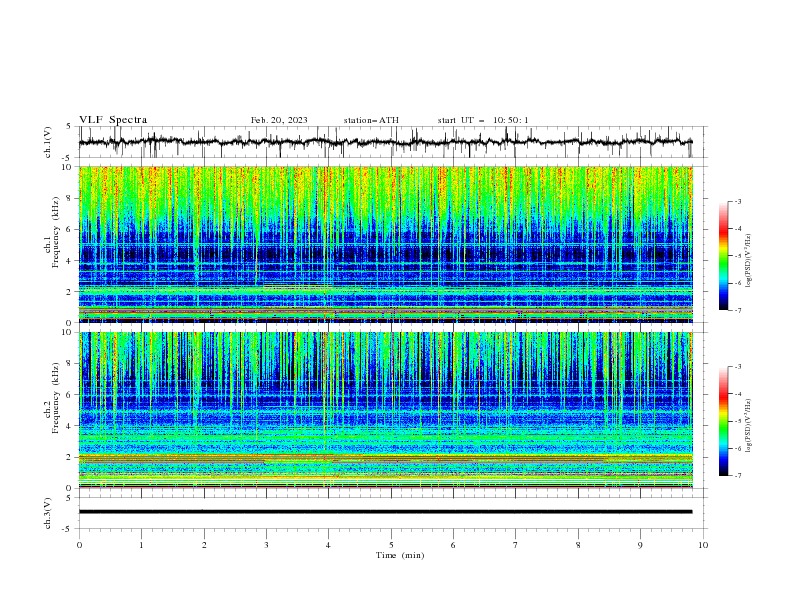The image size is (792, 612).
Task: Click the time axis end tick label '10'
Action: [703, 545]
